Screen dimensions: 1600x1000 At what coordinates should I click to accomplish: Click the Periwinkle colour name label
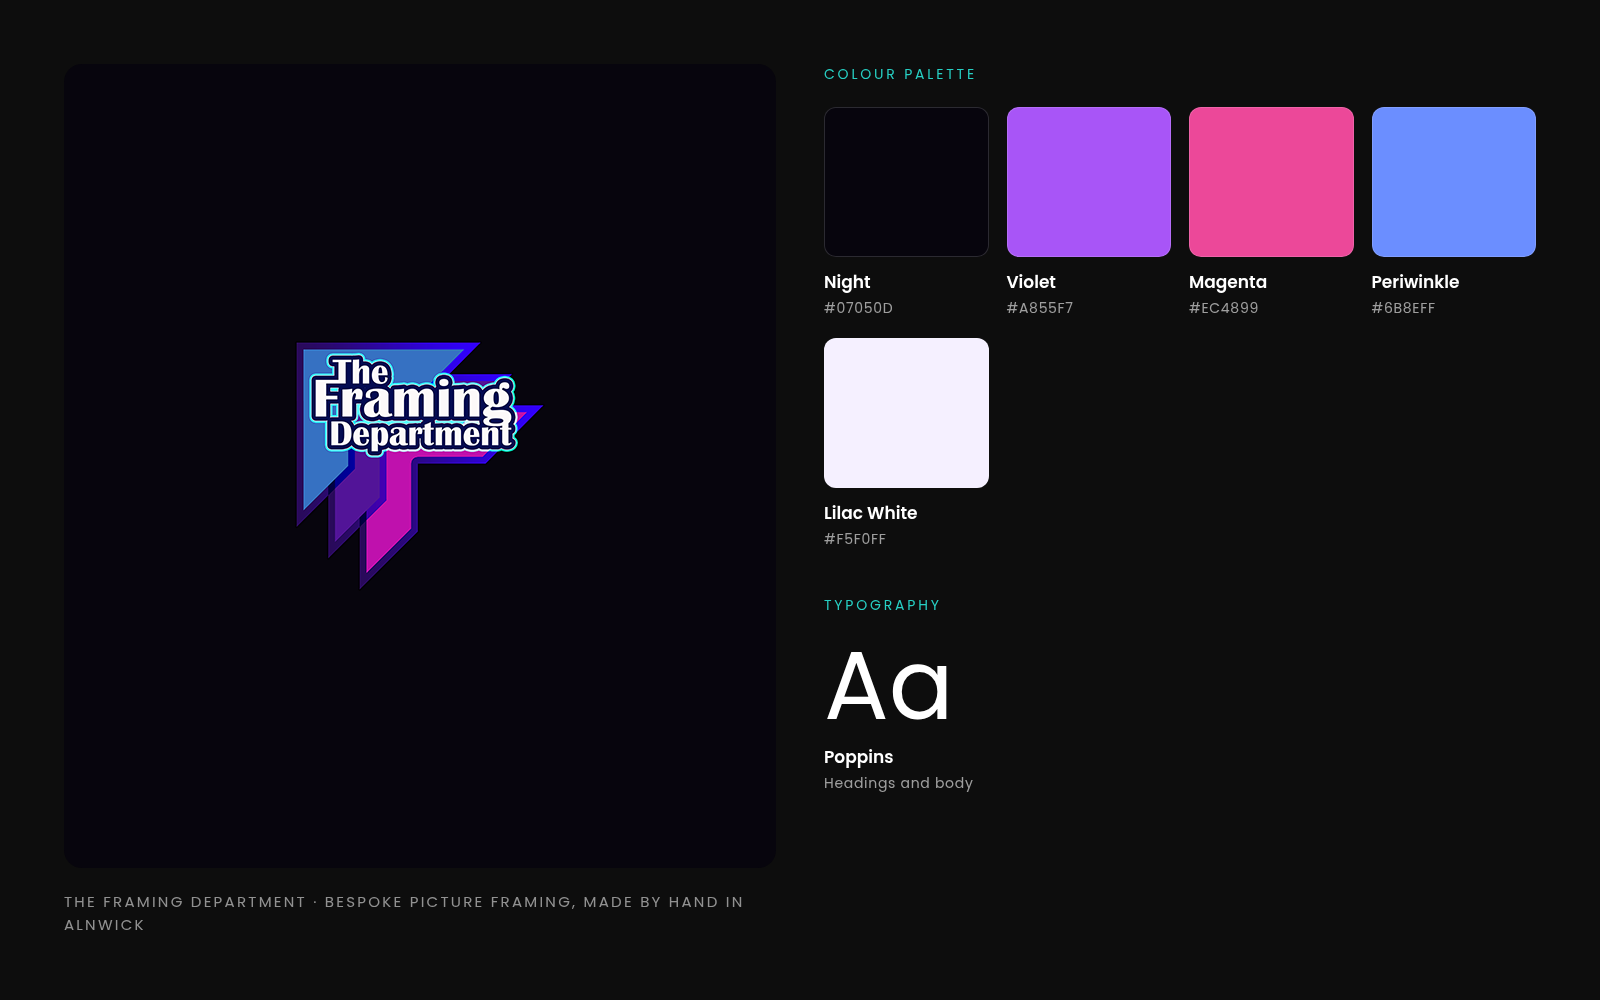tap(1415, 282)
